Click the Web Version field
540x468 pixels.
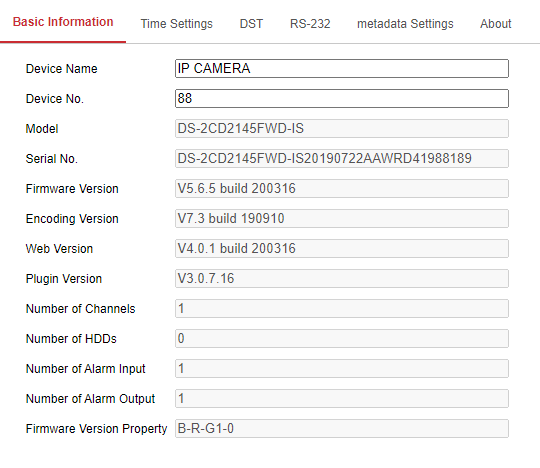(x=342, y=248)
